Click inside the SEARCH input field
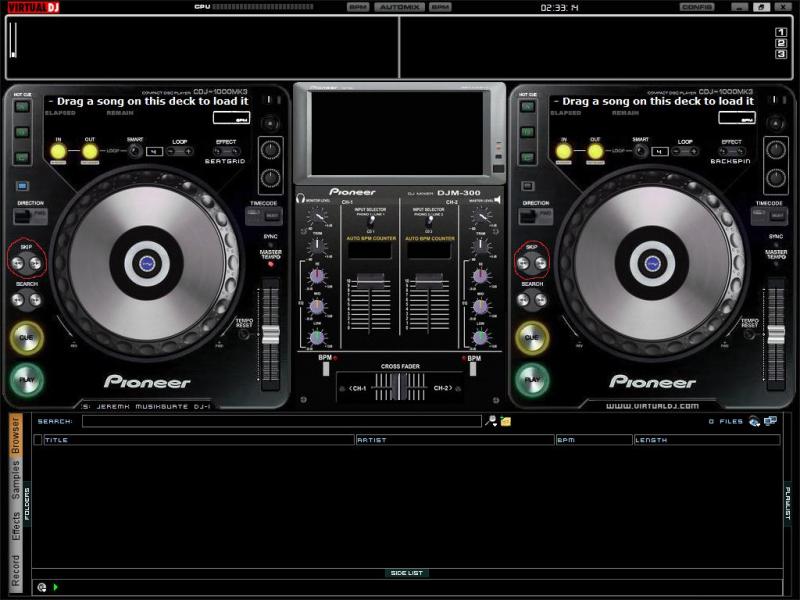The image size is (800, 600). click(282, 421)
